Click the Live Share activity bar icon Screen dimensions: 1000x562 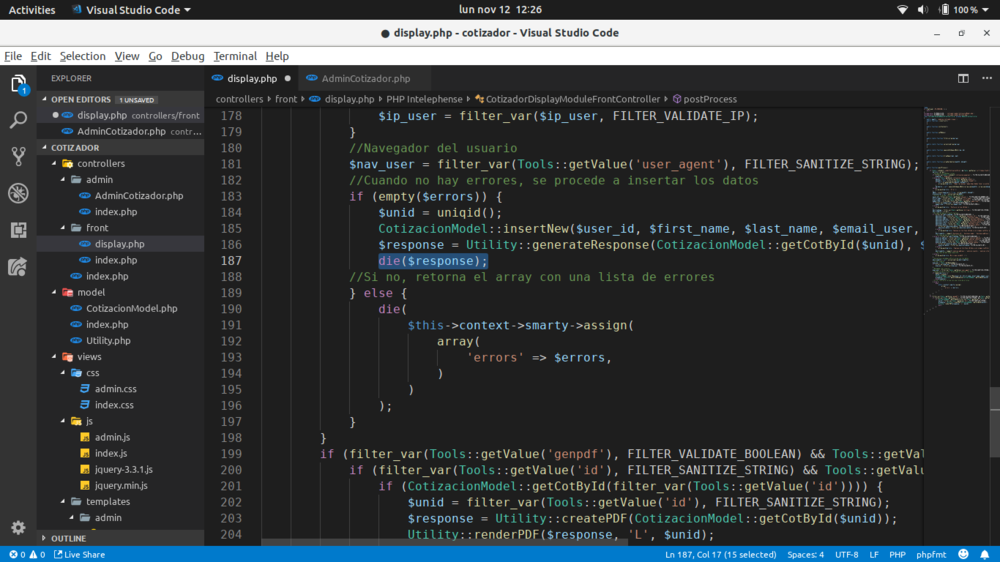[x=18, y=267]
